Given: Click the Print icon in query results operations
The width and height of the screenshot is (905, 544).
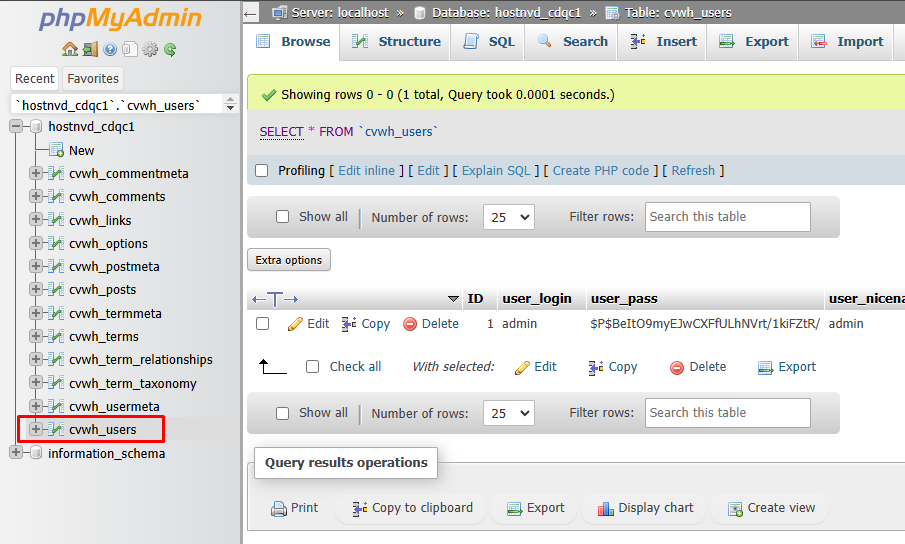Looking at the screenshot, I should click(279, 508).
